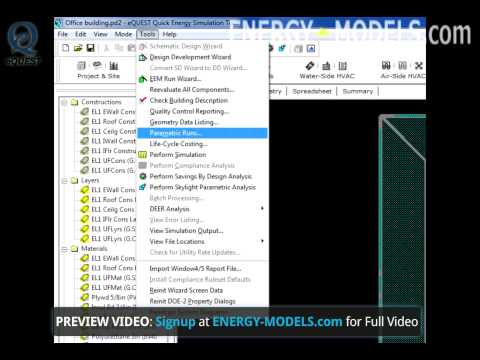The height and width of the screenshot is (360, 480).
Task: Click the Design Development Wizard icon
Action: (143, 57)
